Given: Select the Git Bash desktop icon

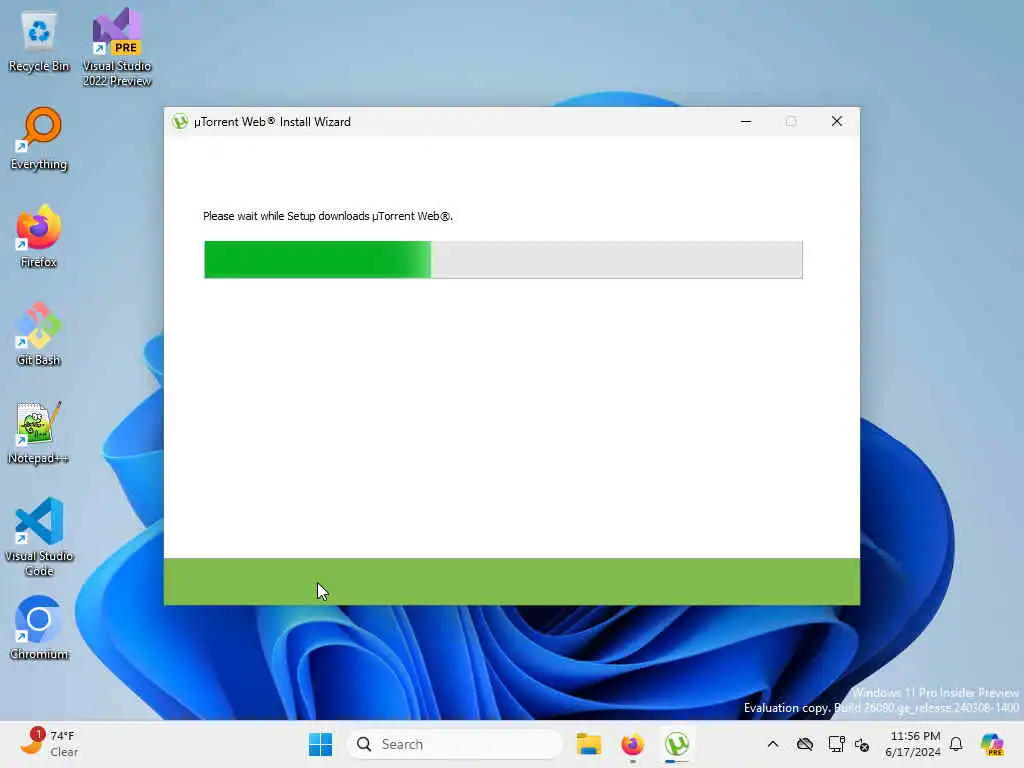Looking at the screenshot, I should tap(39, 334).
